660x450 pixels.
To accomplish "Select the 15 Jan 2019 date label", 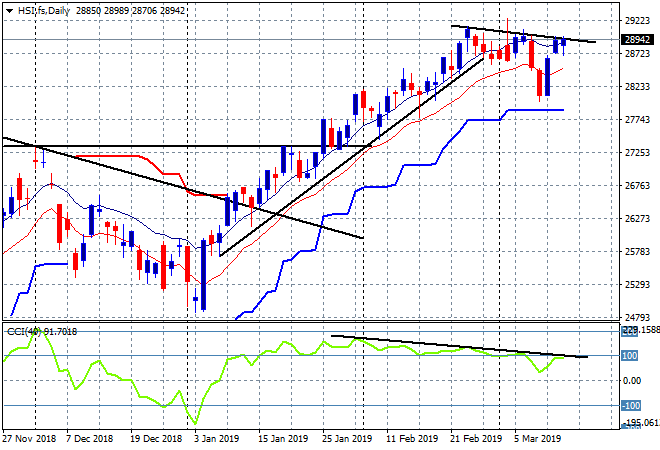I will click(283, 439).
